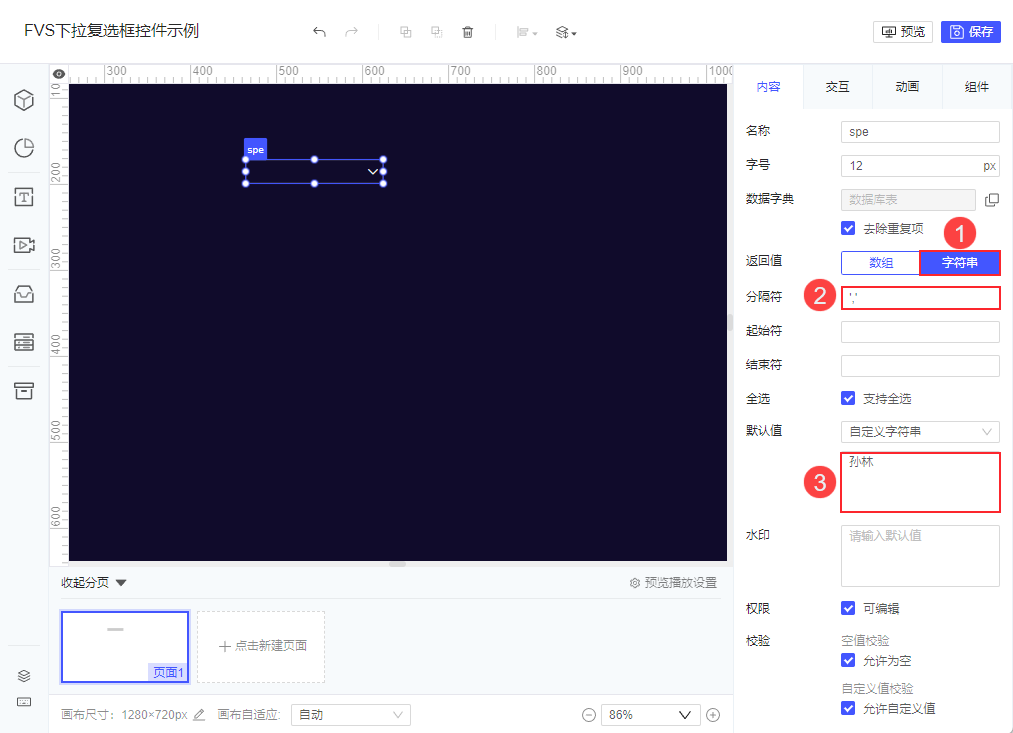Click the plus zoom in icon
The image size is (1013, 733).
pyautogui.click(x=713, y=715)
